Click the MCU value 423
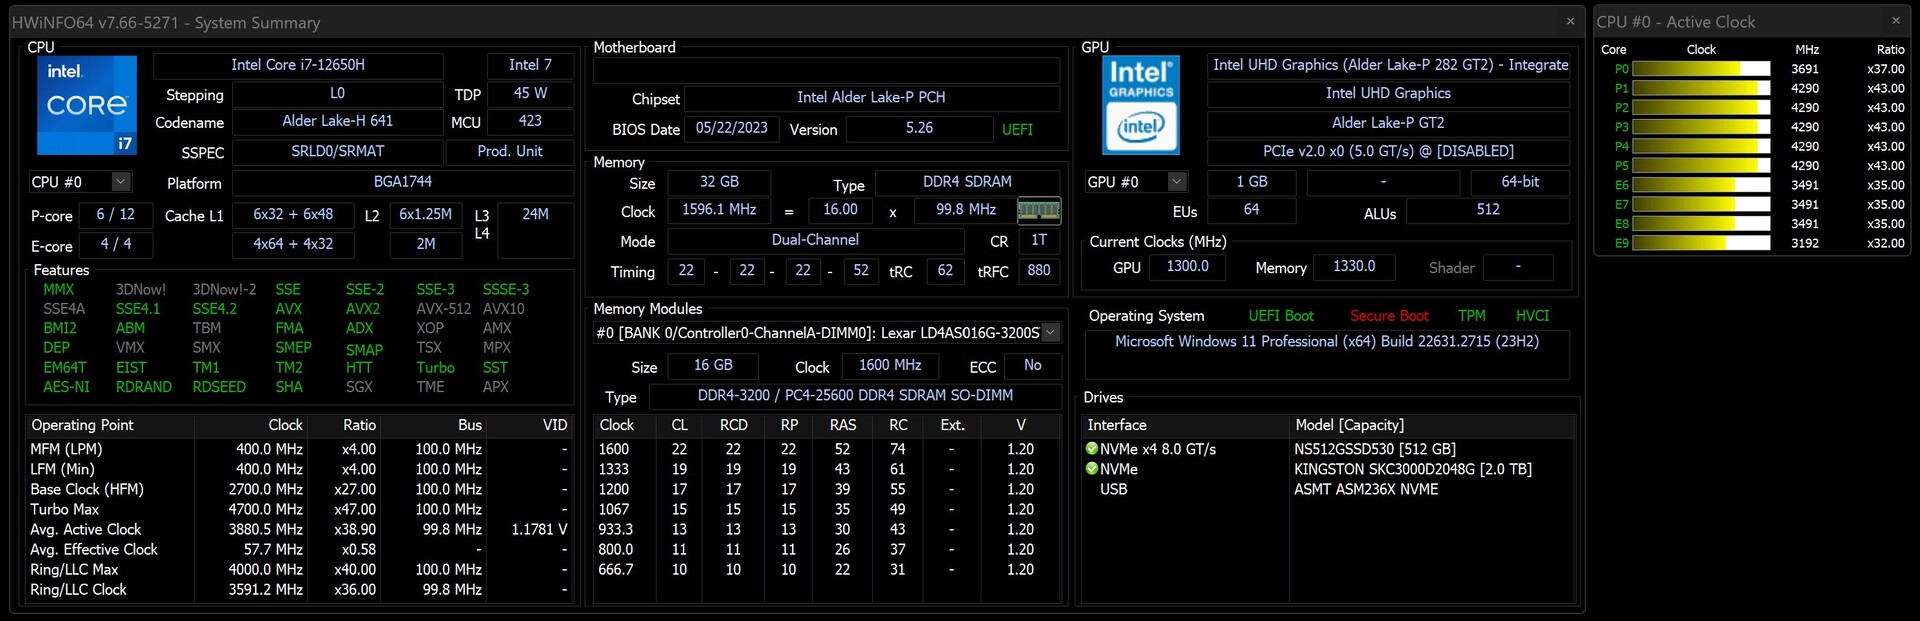 click(530, 121)
